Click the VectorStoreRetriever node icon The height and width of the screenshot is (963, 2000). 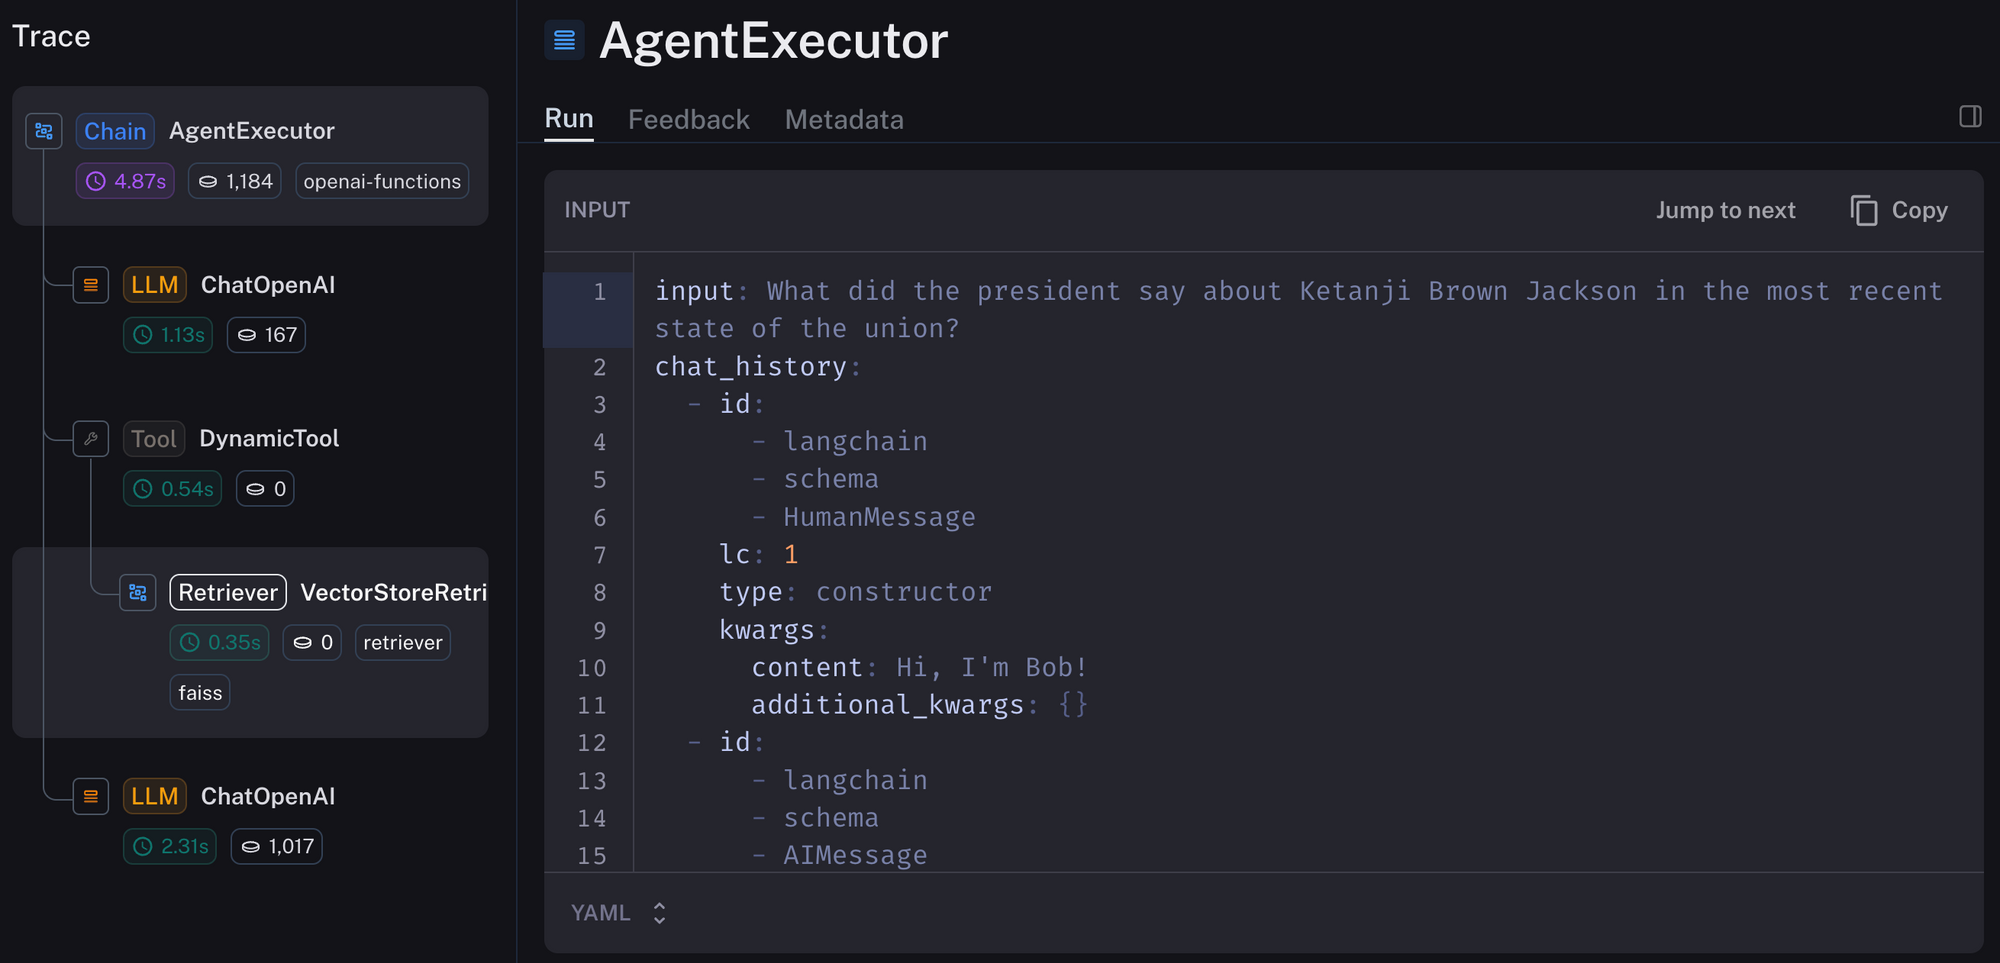click(x=138, y=593)
